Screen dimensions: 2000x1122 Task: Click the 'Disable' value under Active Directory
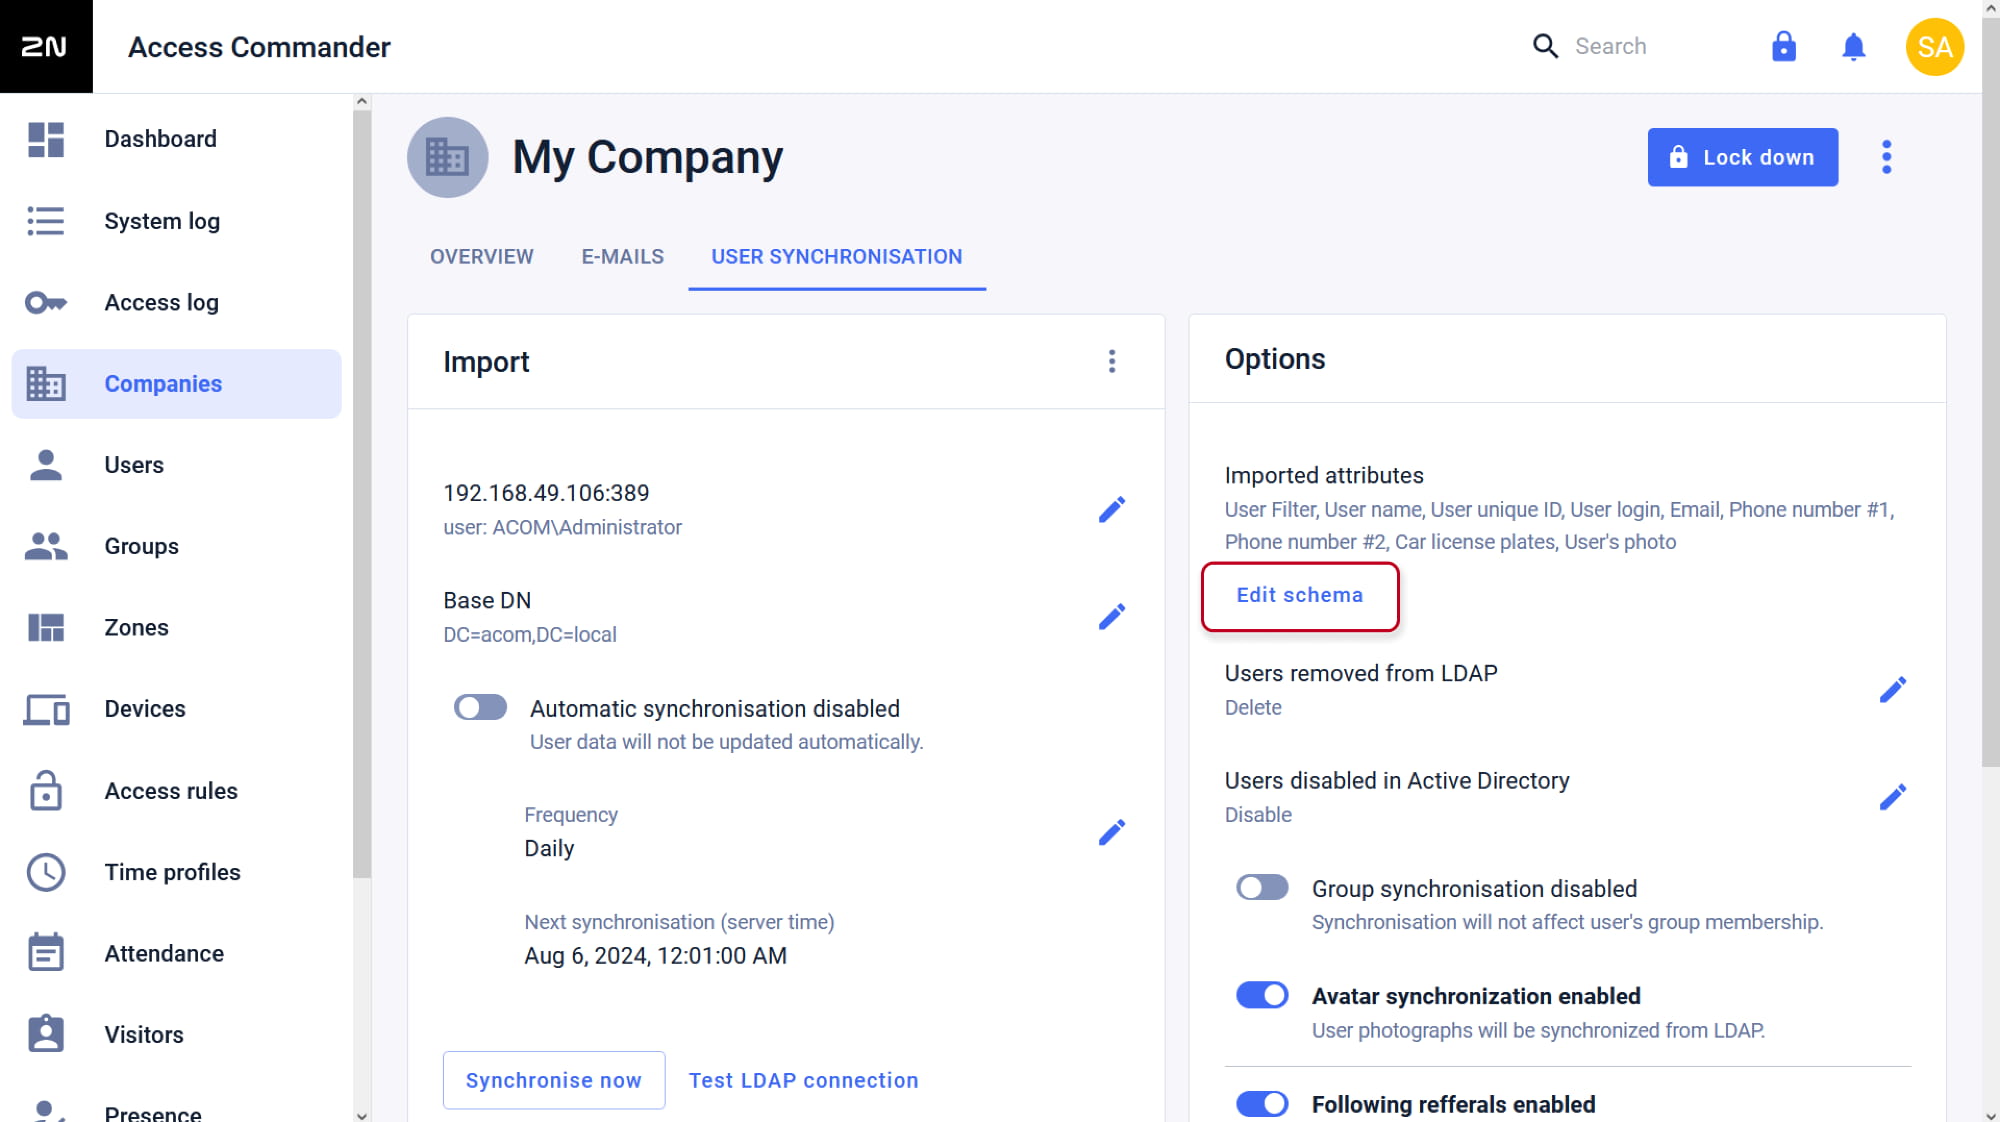tap(1258, 815)
